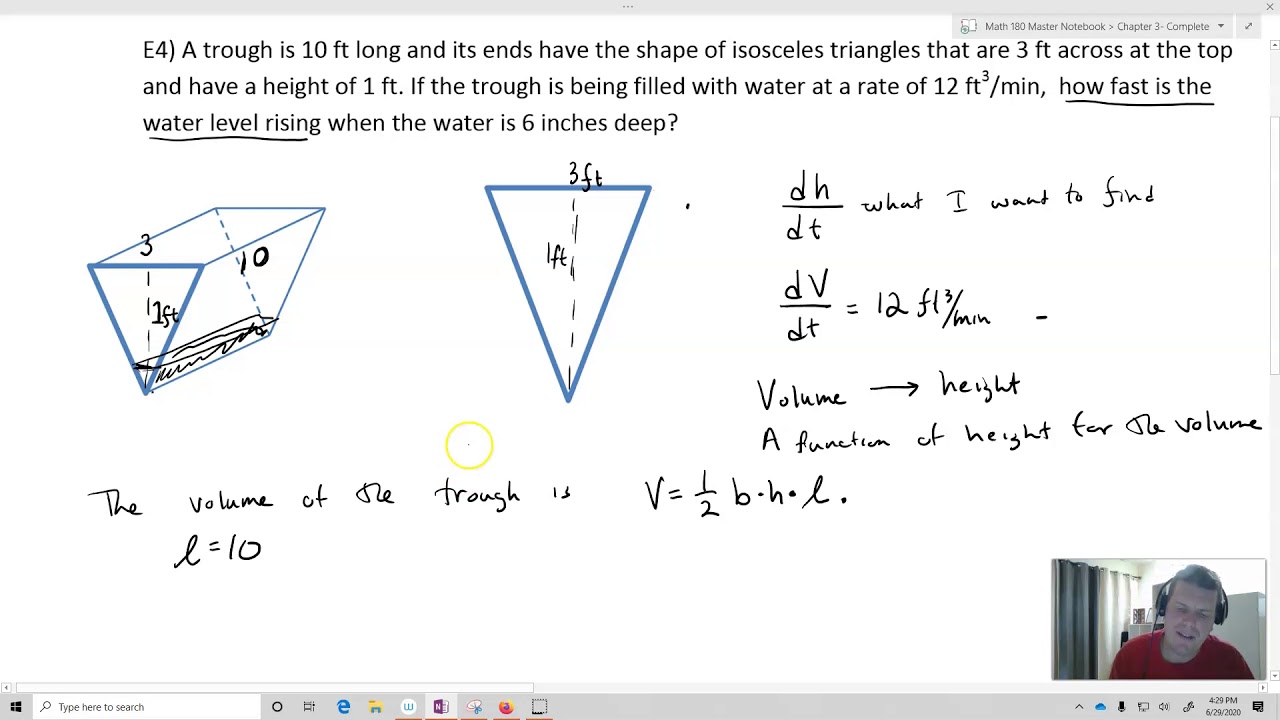Viewport: 1280px width, 720px height.
Task: Click the "3ft" label above the triangle
Action: click(x=585, y=176)
